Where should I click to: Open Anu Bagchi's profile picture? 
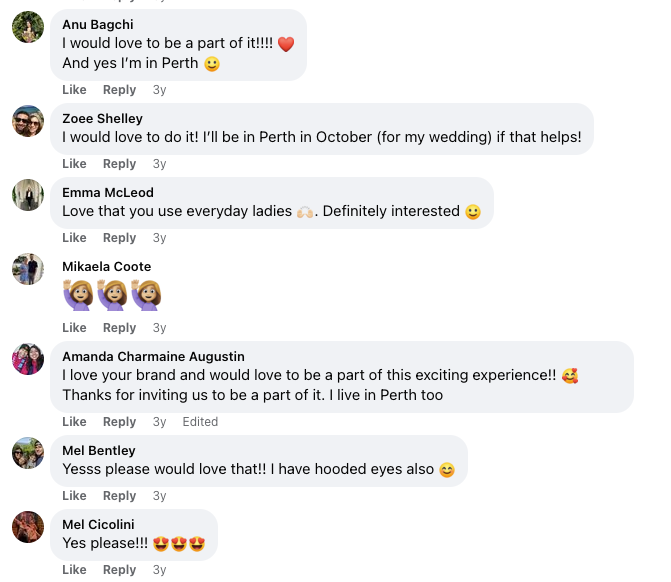tap(28, 27)
